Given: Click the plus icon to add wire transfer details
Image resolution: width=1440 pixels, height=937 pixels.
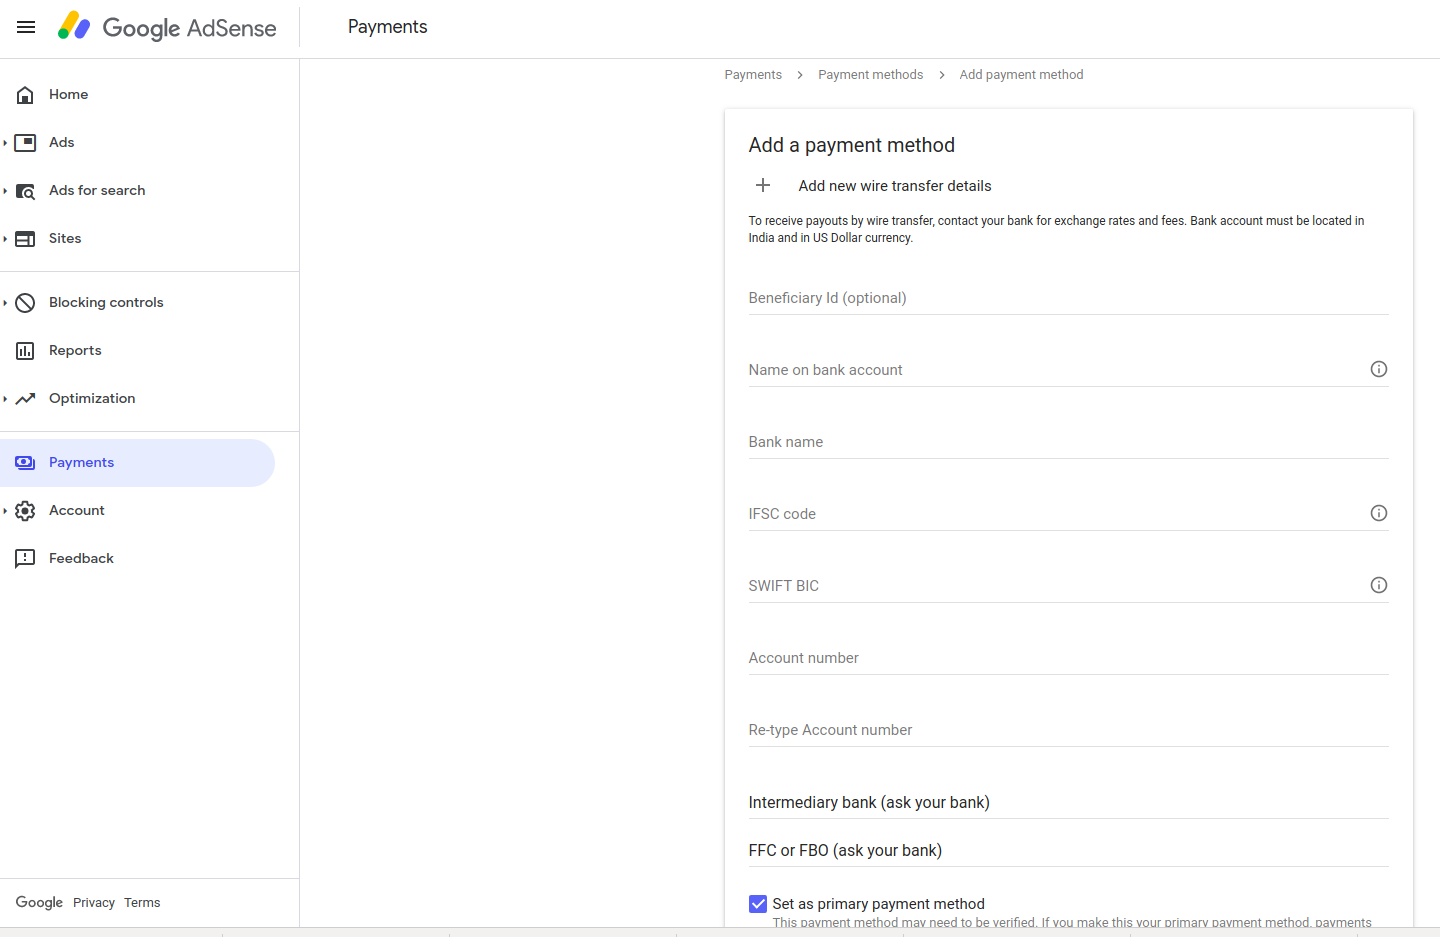Looking at the screenshot, I should pos(763,185).
